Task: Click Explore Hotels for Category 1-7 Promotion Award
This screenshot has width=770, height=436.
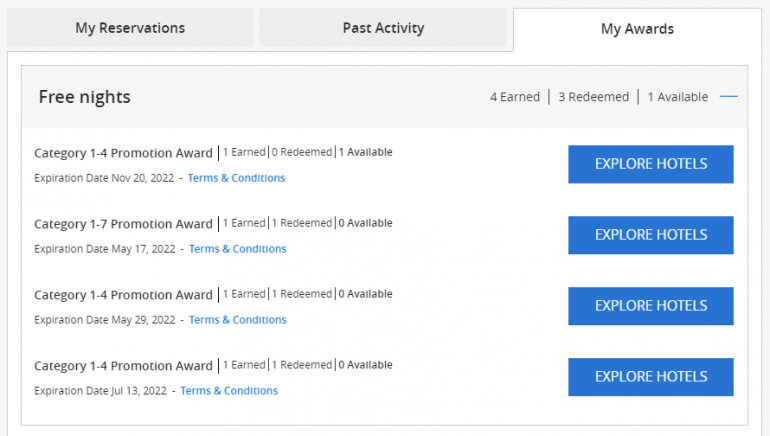Action: pyautogui.click(x=650, y=235)
